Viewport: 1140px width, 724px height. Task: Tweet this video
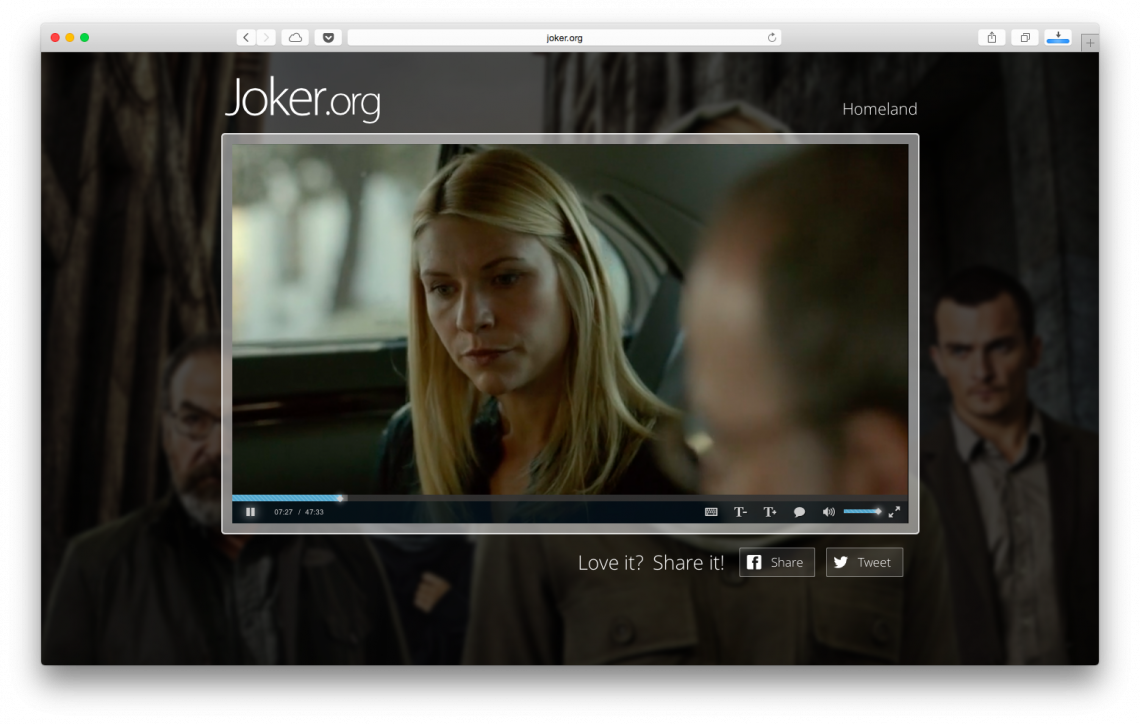coord(863,562)
